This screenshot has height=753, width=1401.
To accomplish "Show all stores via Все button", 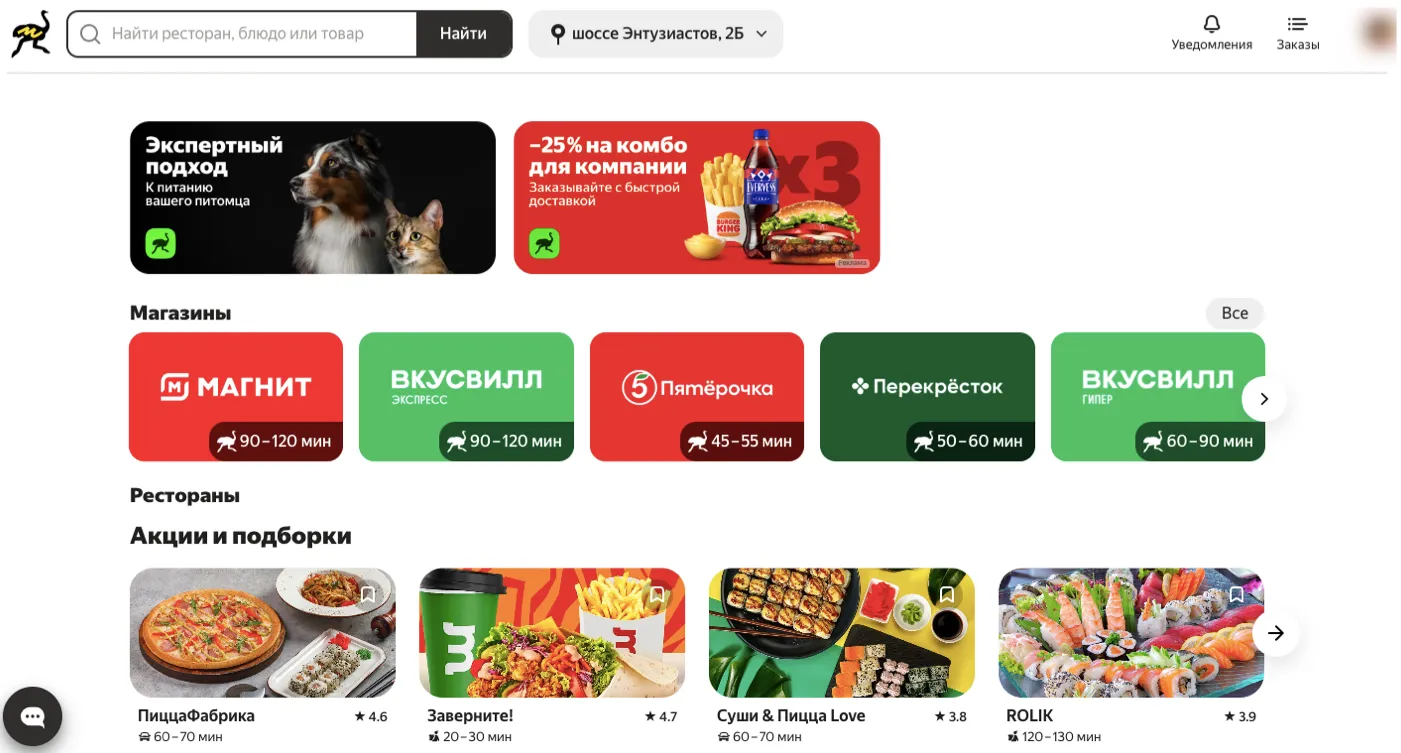I will pyautogui.click(x=1235, y=313).
